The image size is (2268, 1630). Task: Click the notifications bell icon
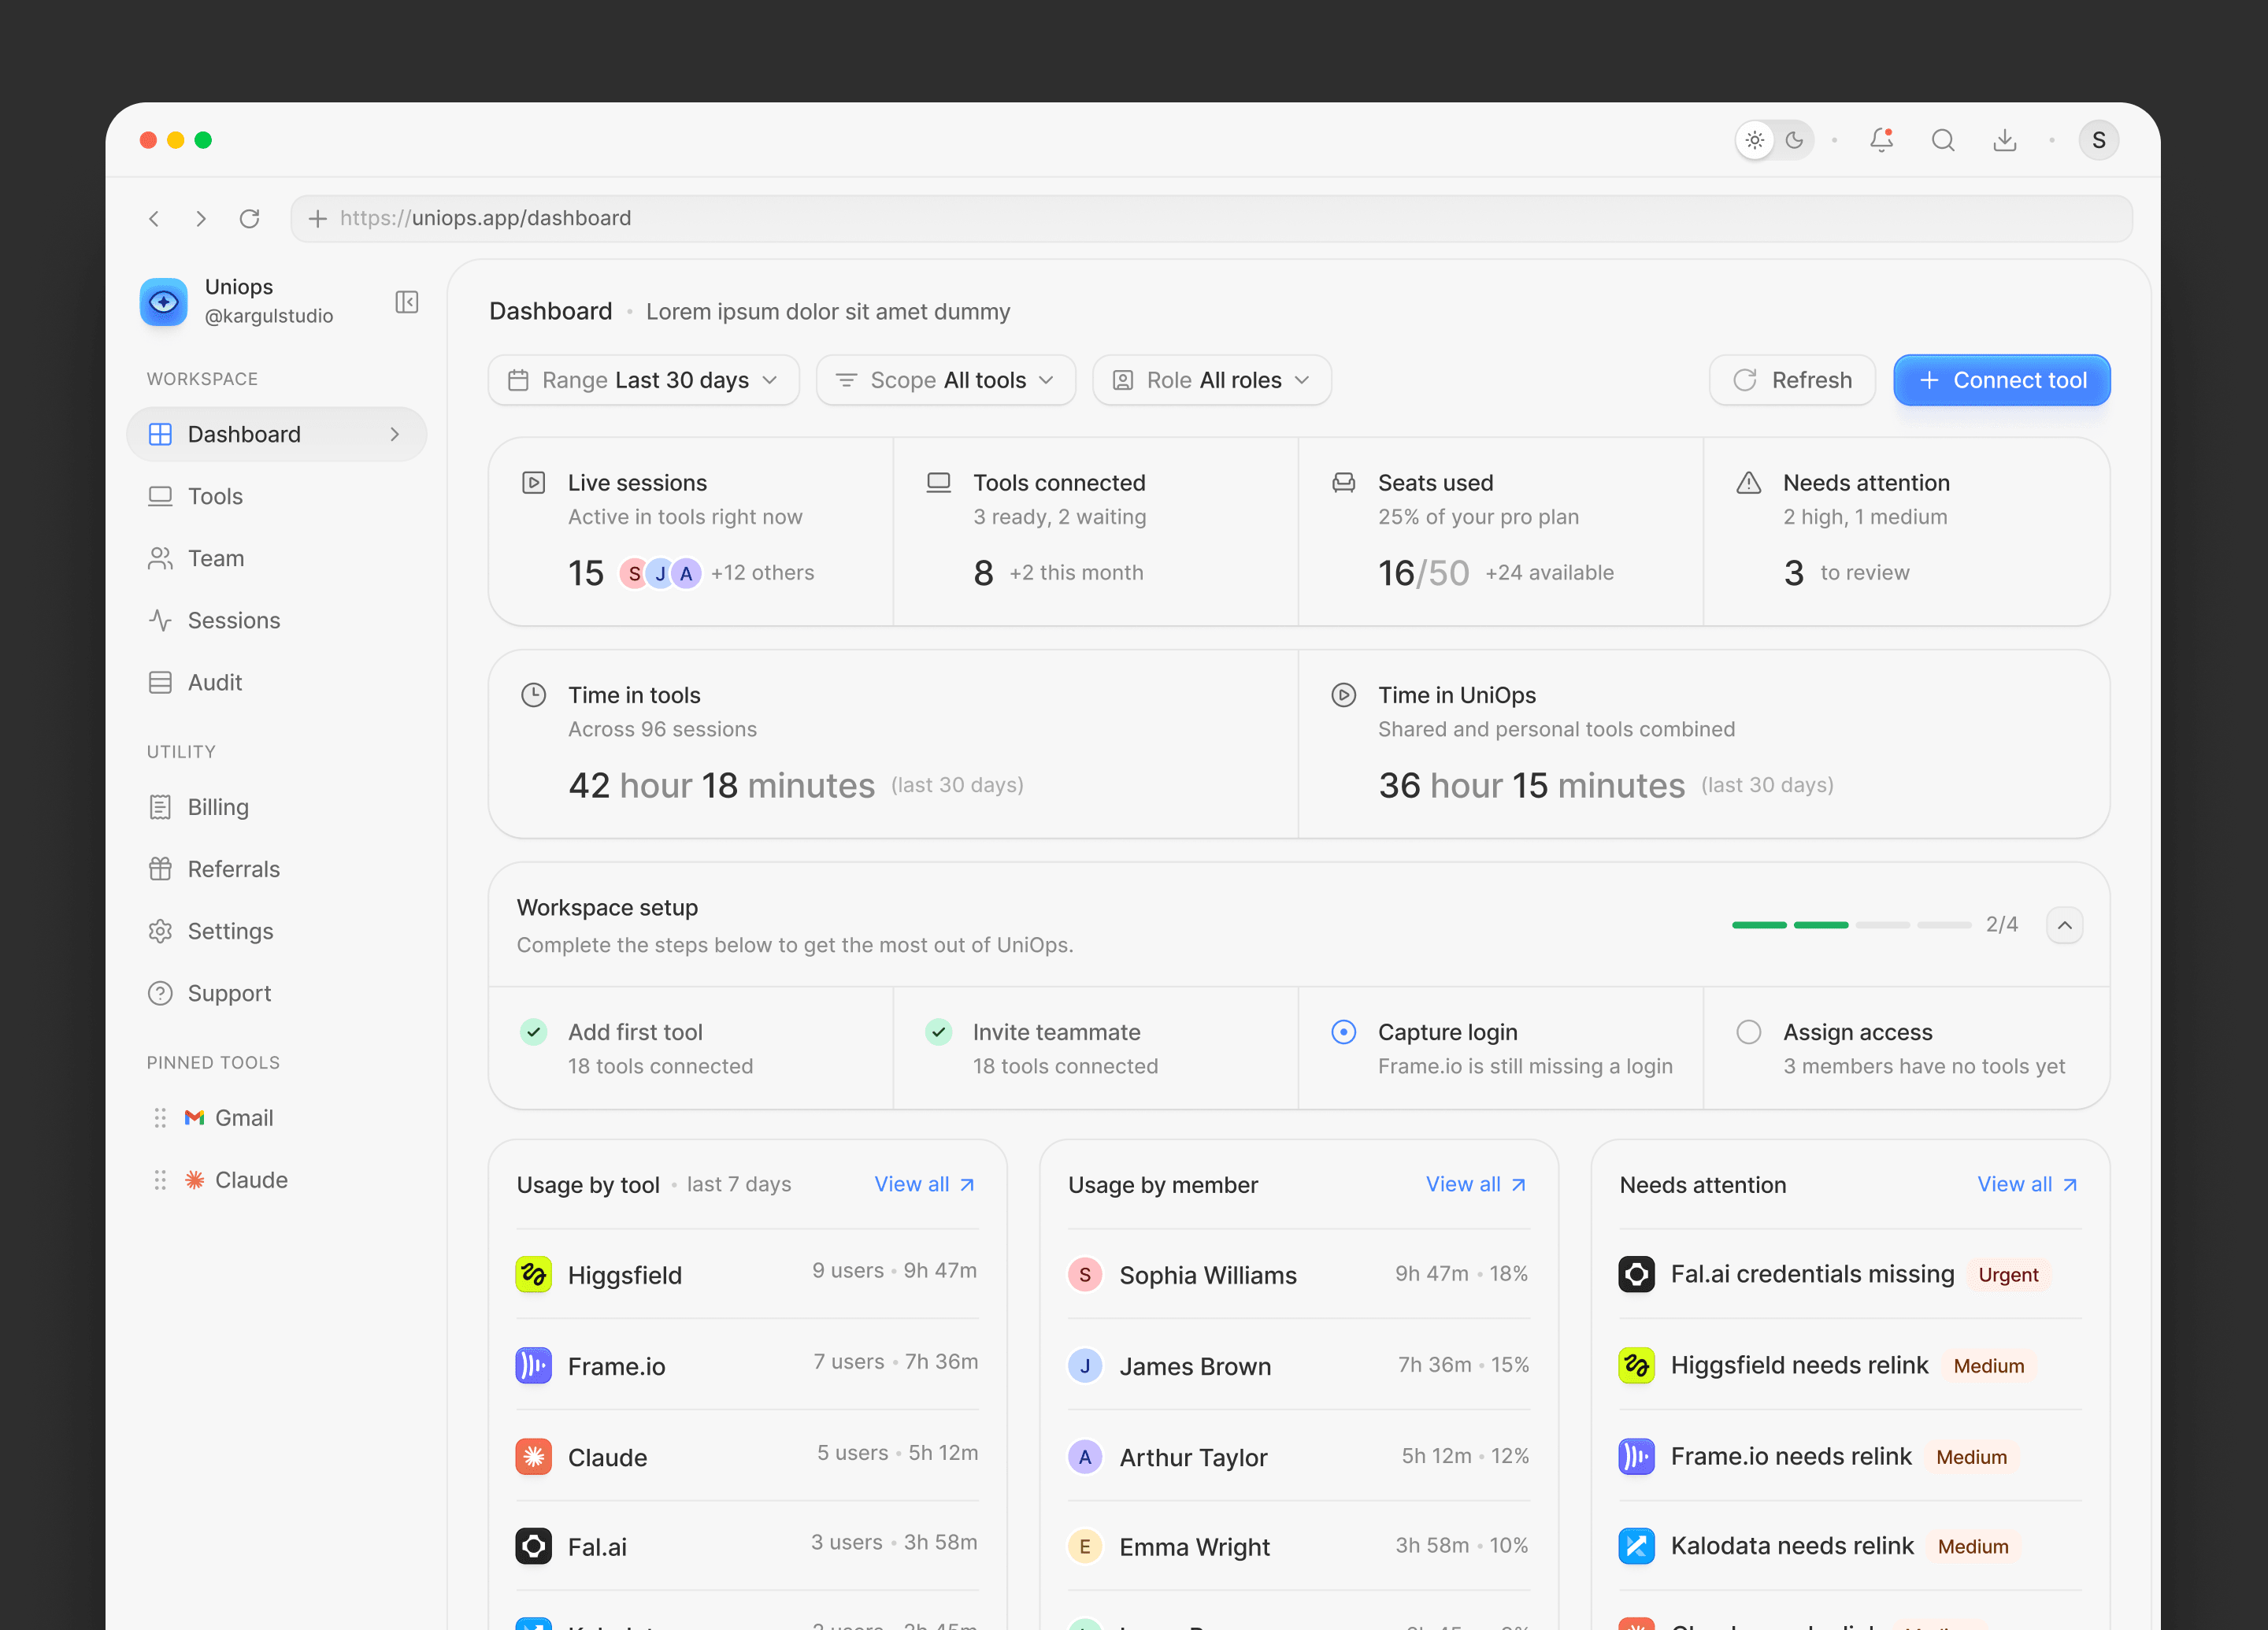coord(1881,140)
